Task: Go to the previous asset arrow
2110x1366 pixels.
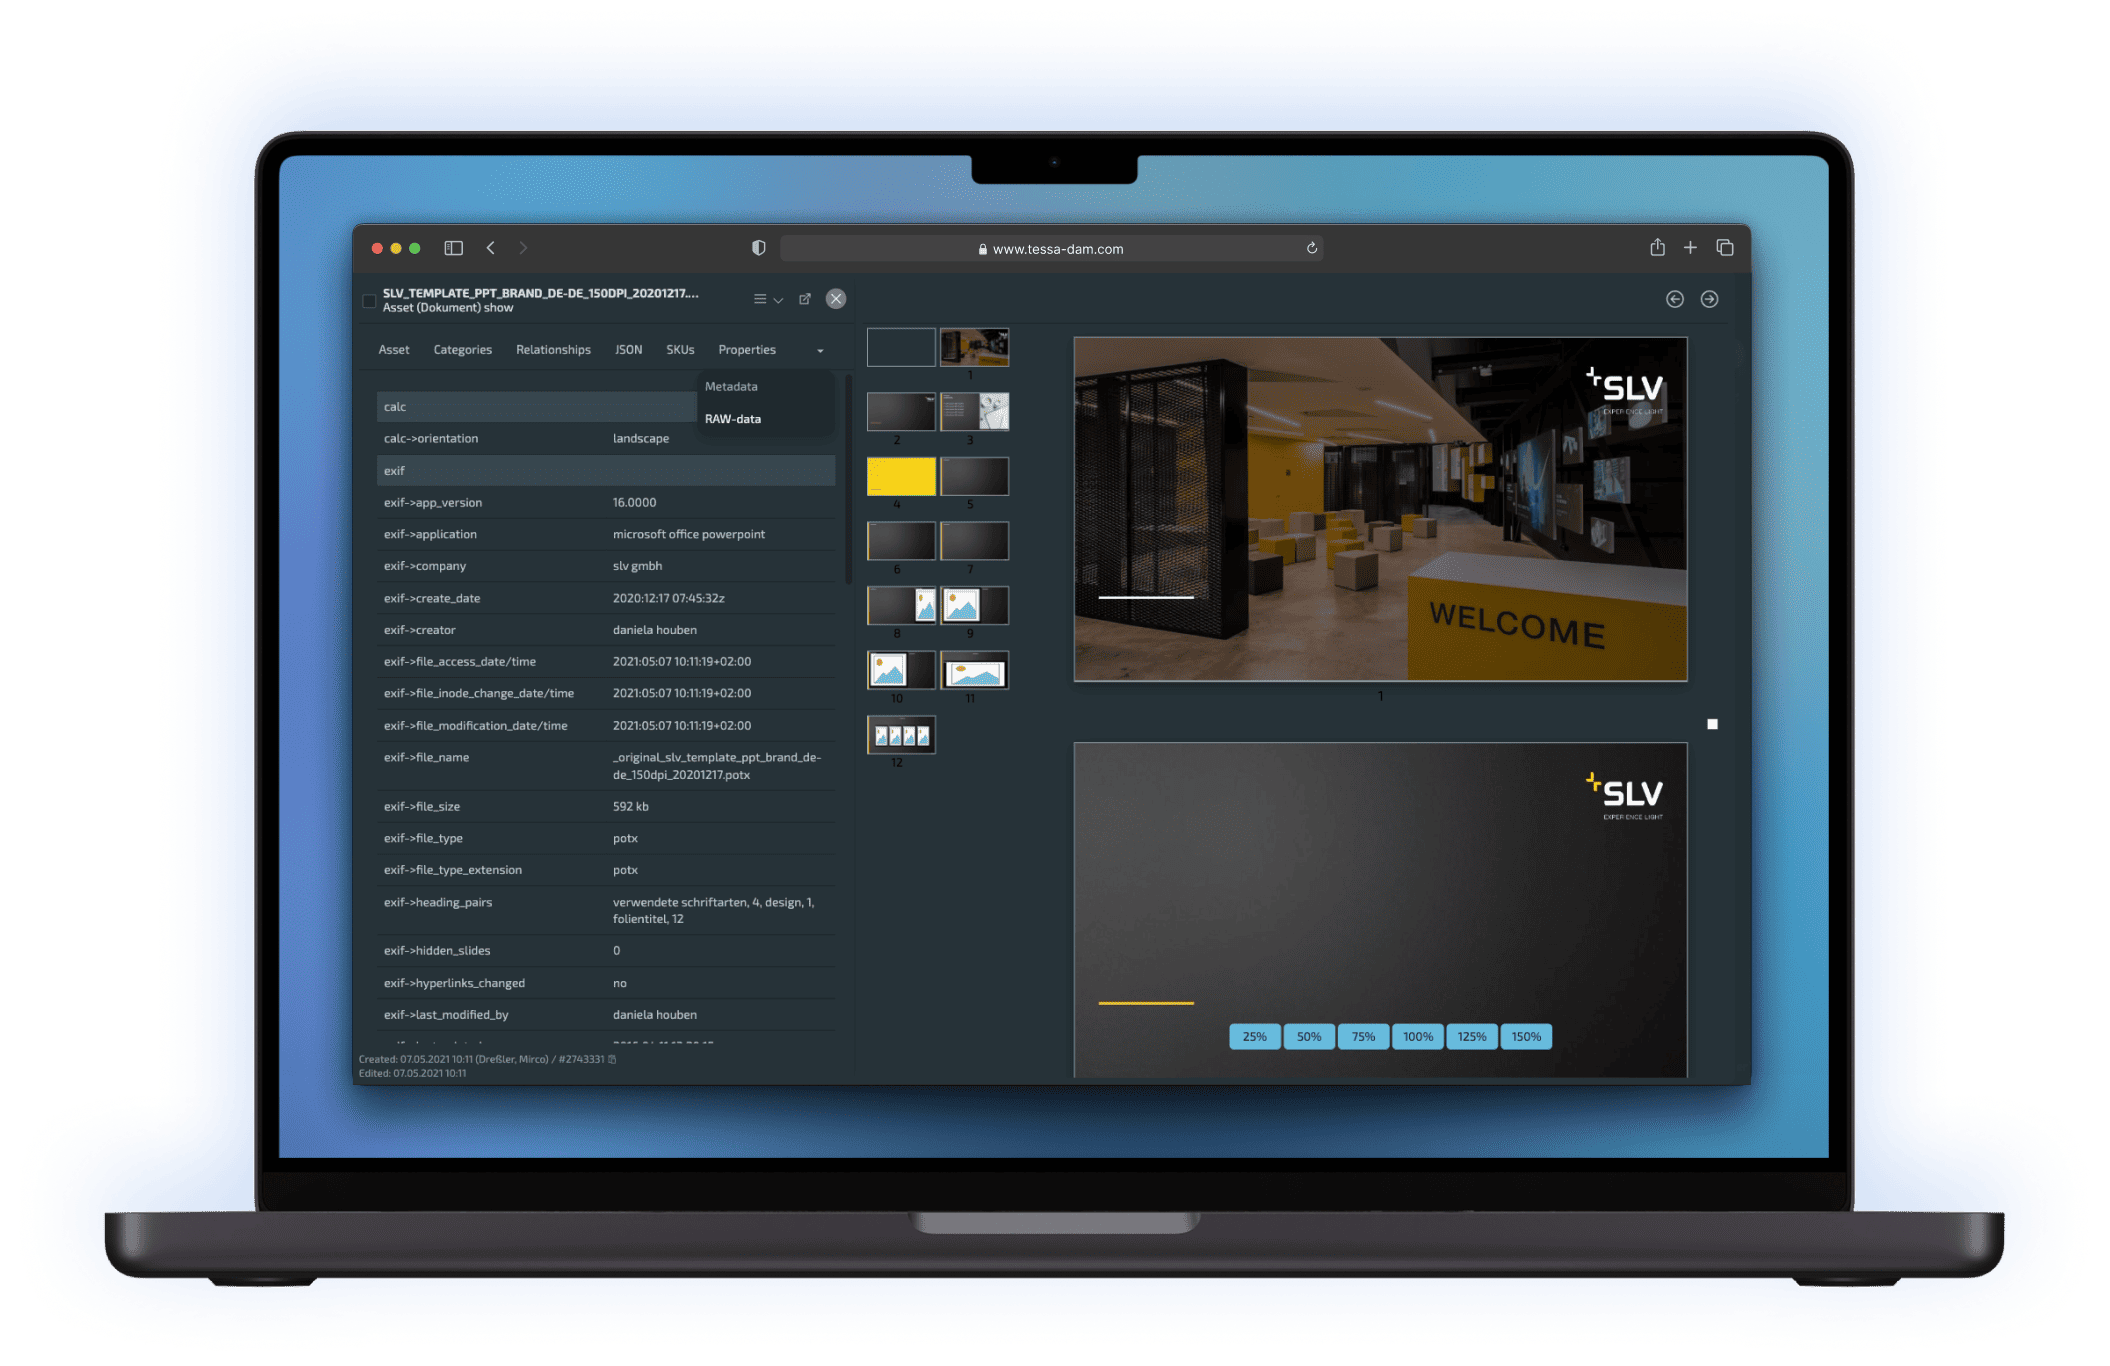Action: tap(1675, 299)
